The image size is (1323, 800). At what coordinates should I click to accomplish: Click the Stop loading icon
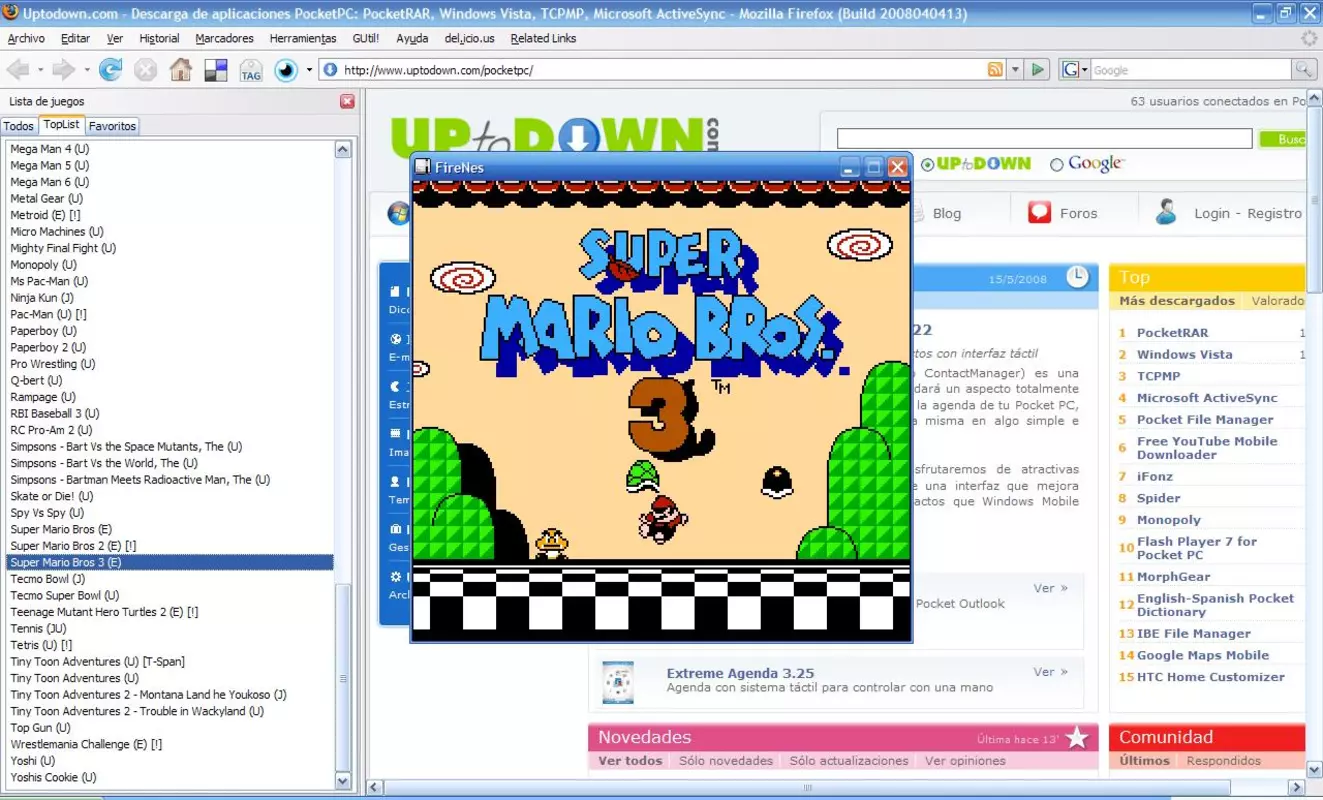pos(146,70)
